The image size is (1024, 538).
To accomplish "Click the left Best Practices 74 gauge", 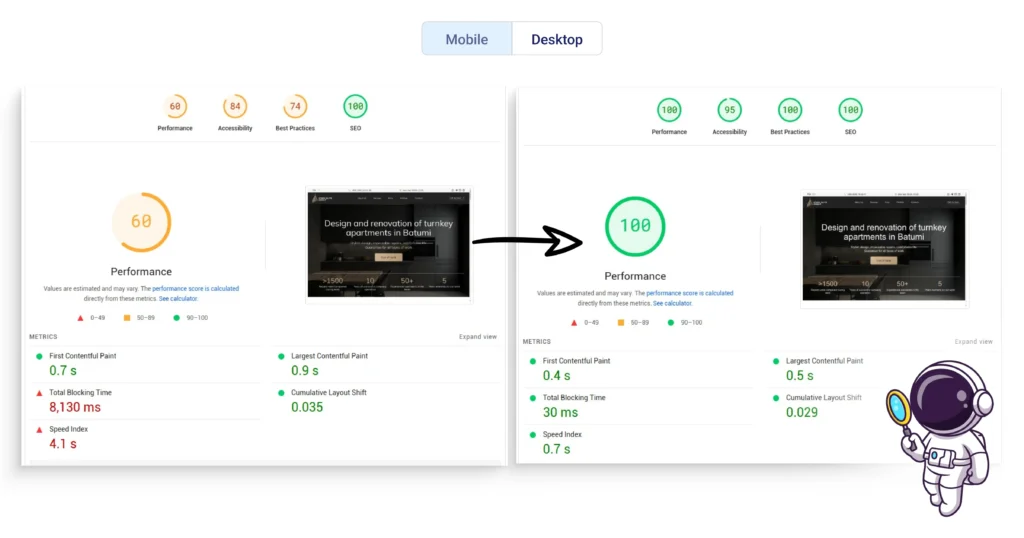I will click(295, 107).
